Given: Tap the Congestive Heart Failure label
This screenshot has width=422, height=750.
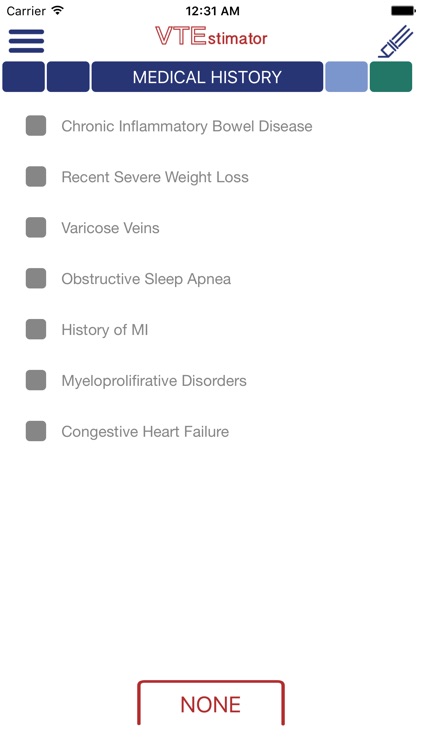Looking at the screenshot, I should 145,431.
